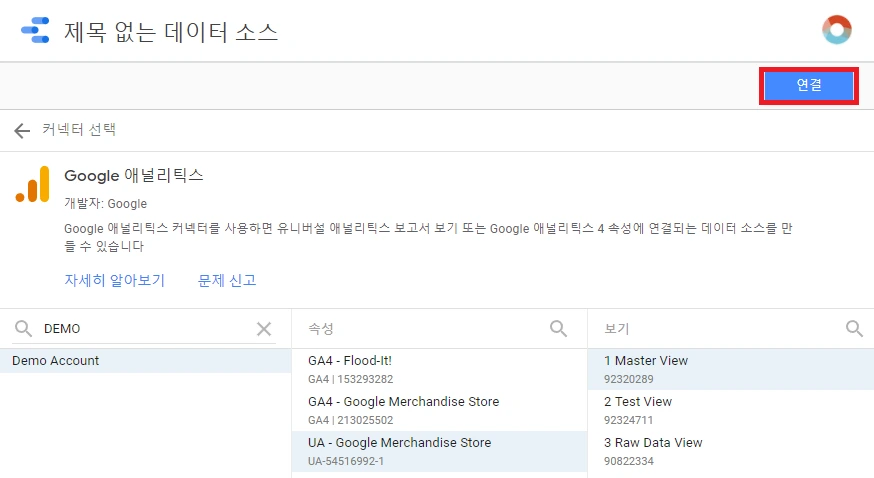874x478 pixels.
Task: Select Demo Account in account list
Action: coord(145,360)
